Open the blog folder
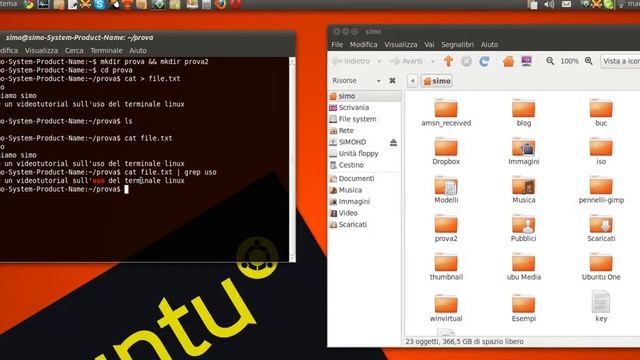 click(523, 113)
